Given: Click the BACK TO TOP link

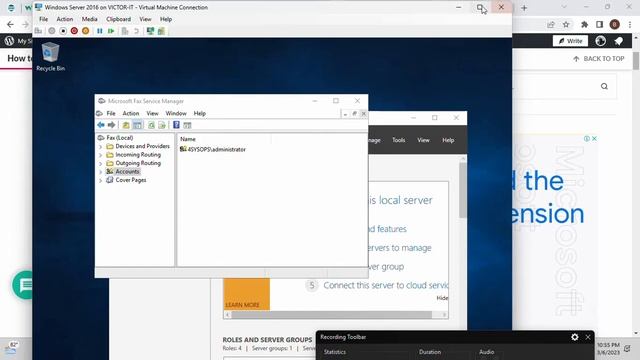Looking at the screenshot, I should [x=599, y=59].
